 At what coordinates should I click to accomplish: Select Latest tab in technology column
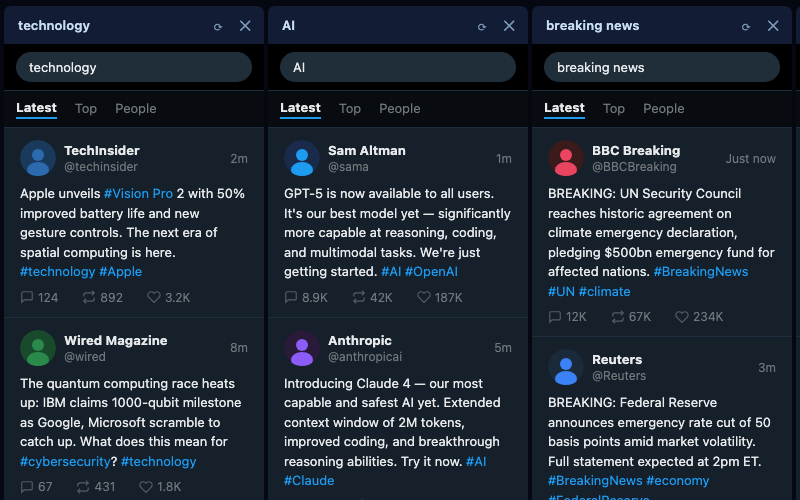click(36, 109)
